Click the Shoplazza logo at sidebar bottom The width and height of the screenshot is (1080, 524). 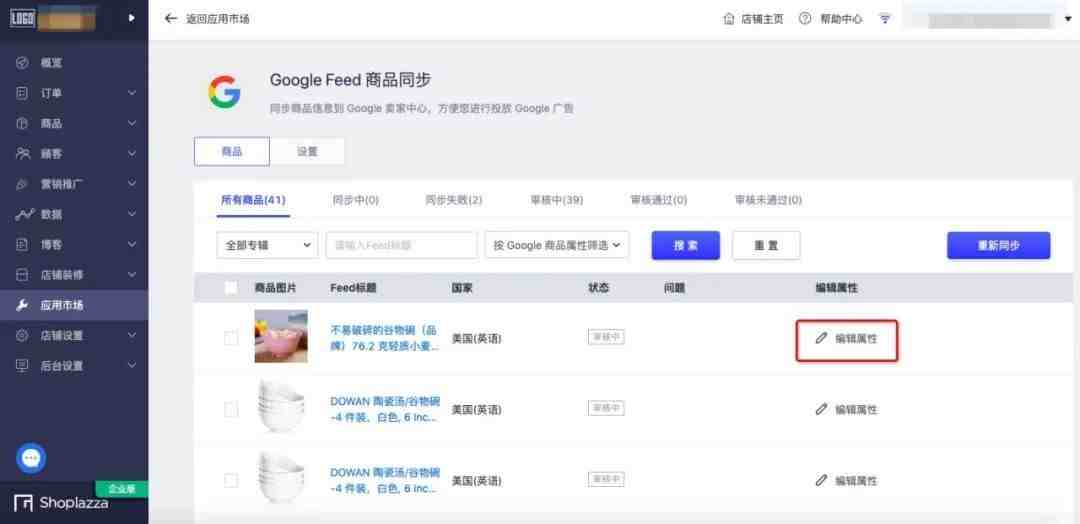click(x=61, y=503)
